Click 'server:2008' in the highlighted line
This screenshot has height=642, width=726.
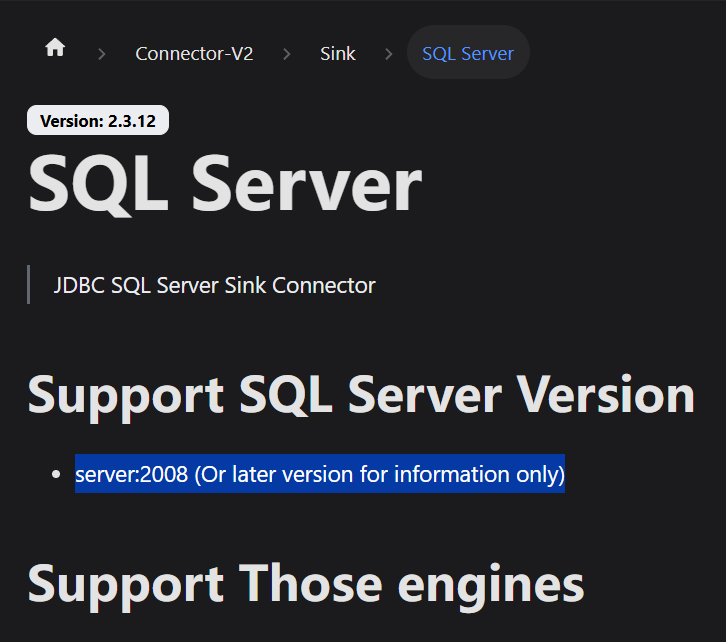pos(131,474)
